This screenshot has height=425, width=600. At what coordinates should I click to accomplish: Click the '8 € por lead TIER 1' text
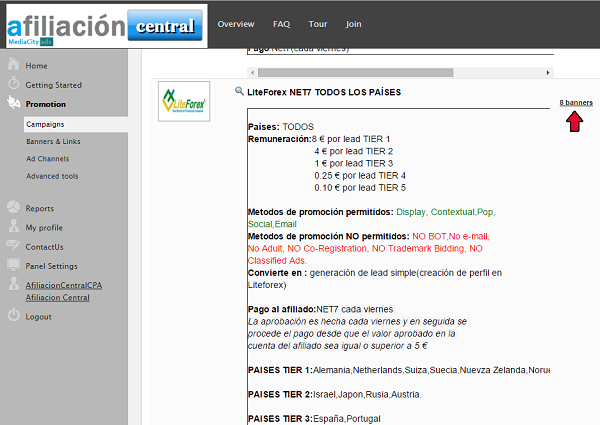(351, 139)
